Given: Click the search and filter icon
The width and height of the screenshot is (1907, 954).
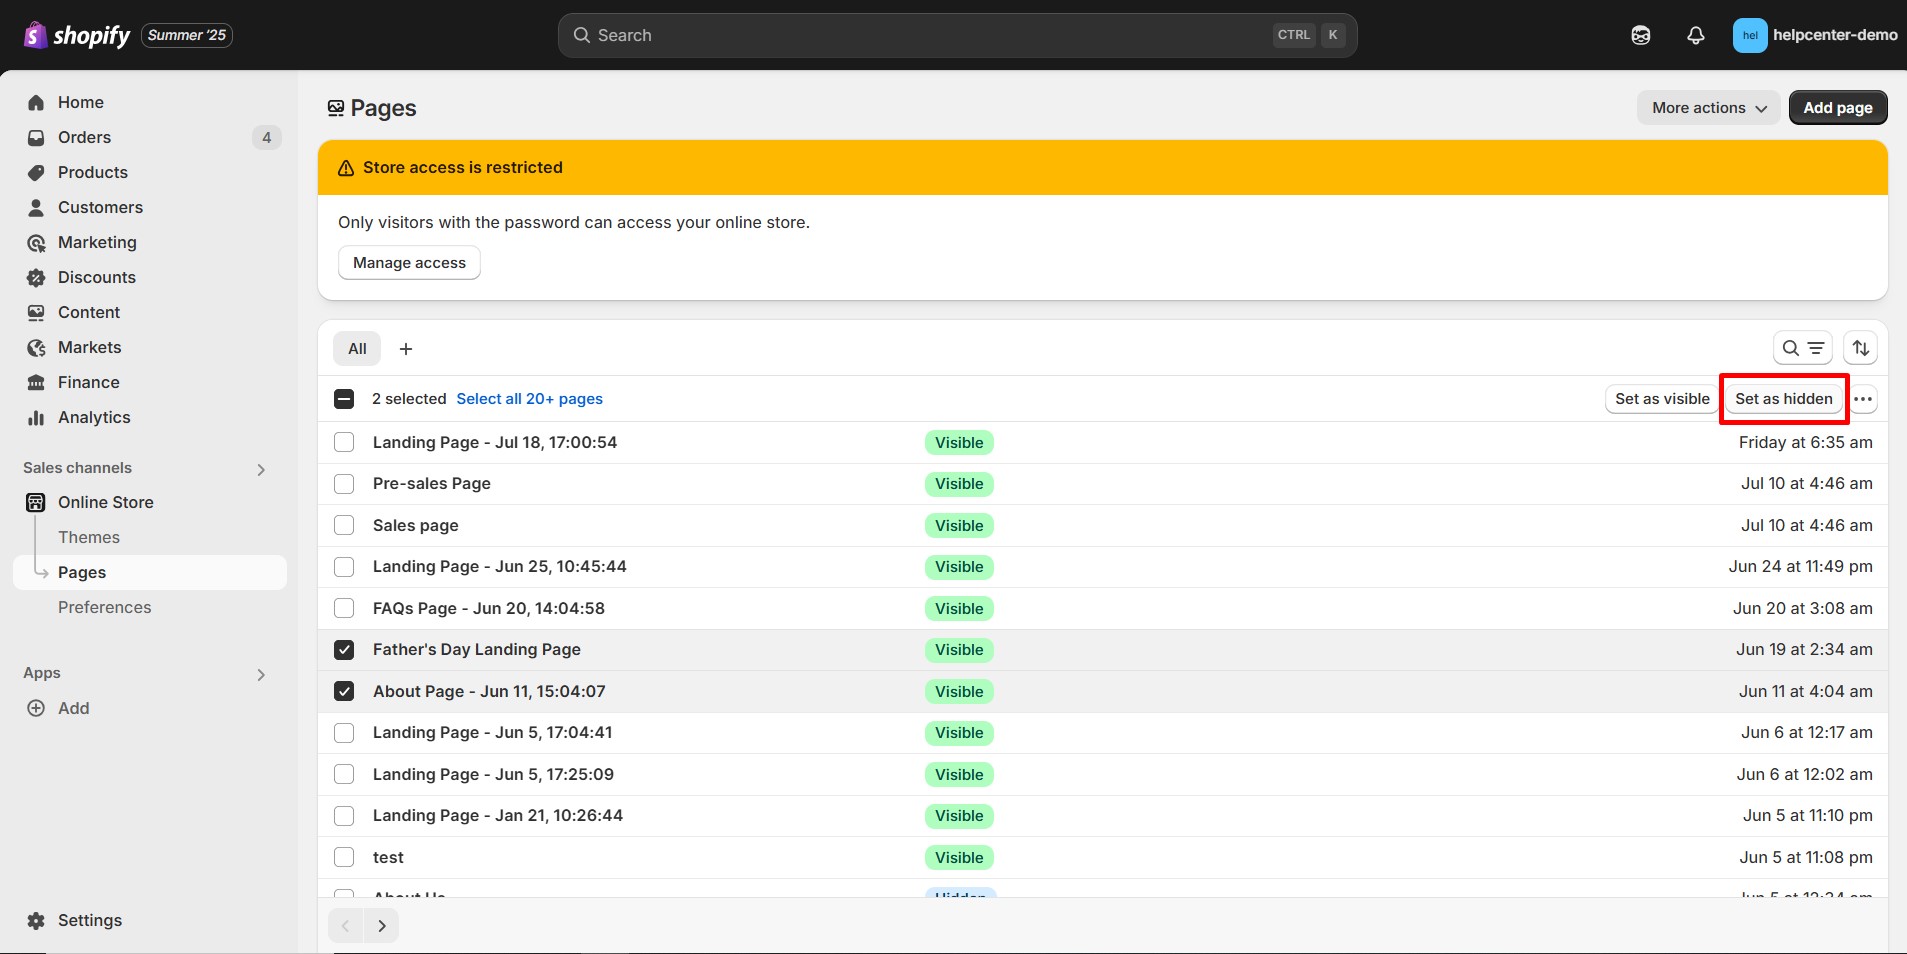Looking at the screenshot, I should pyautogui.click(x=1802, y=348).
